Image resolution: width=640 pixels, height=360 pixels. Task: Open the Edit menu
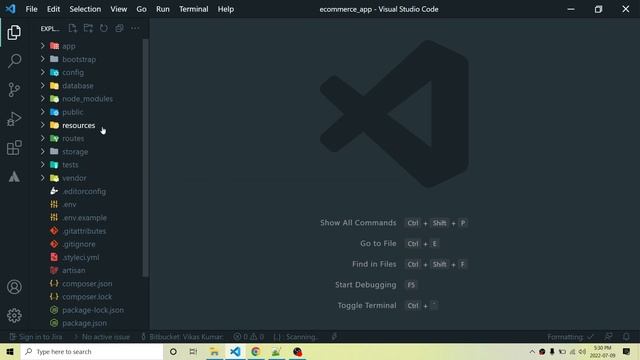pyautogui.click(x=53, y=9)
